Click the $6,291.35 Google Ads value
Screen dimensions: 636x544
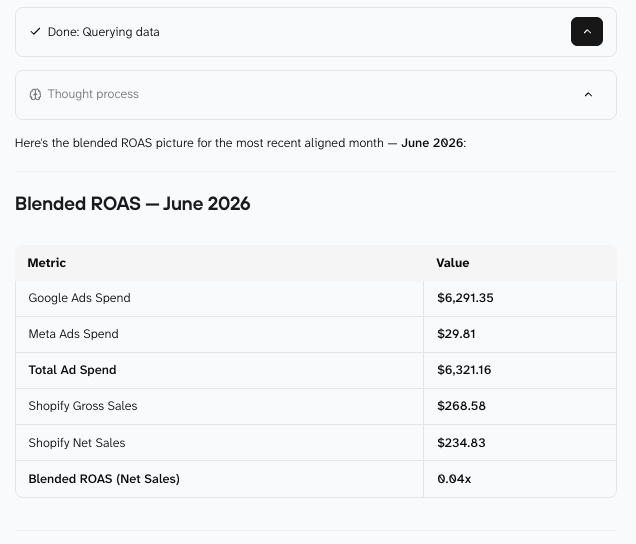coord(465,298)
